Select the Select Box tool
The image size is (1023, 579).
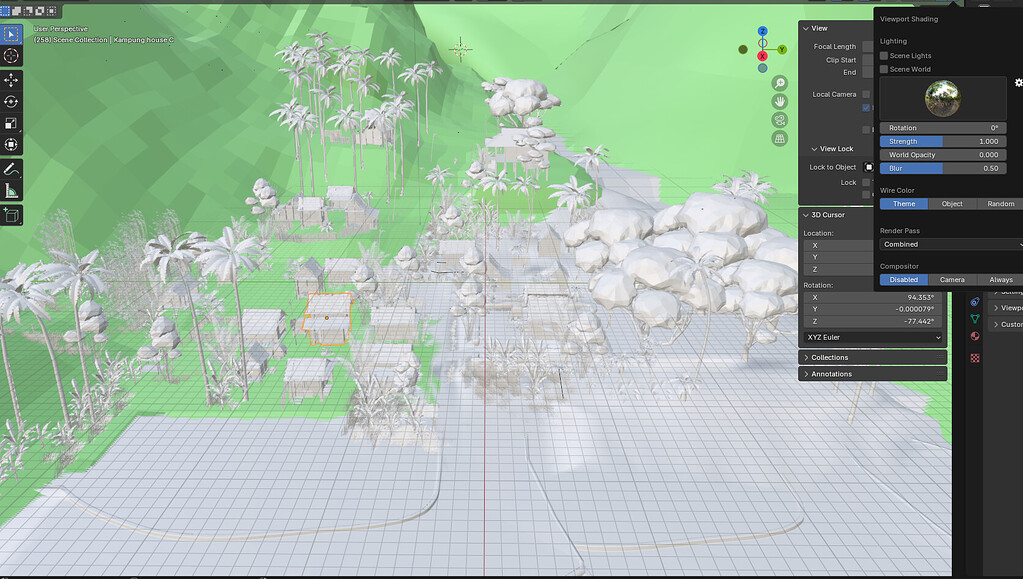click(11, 34)
